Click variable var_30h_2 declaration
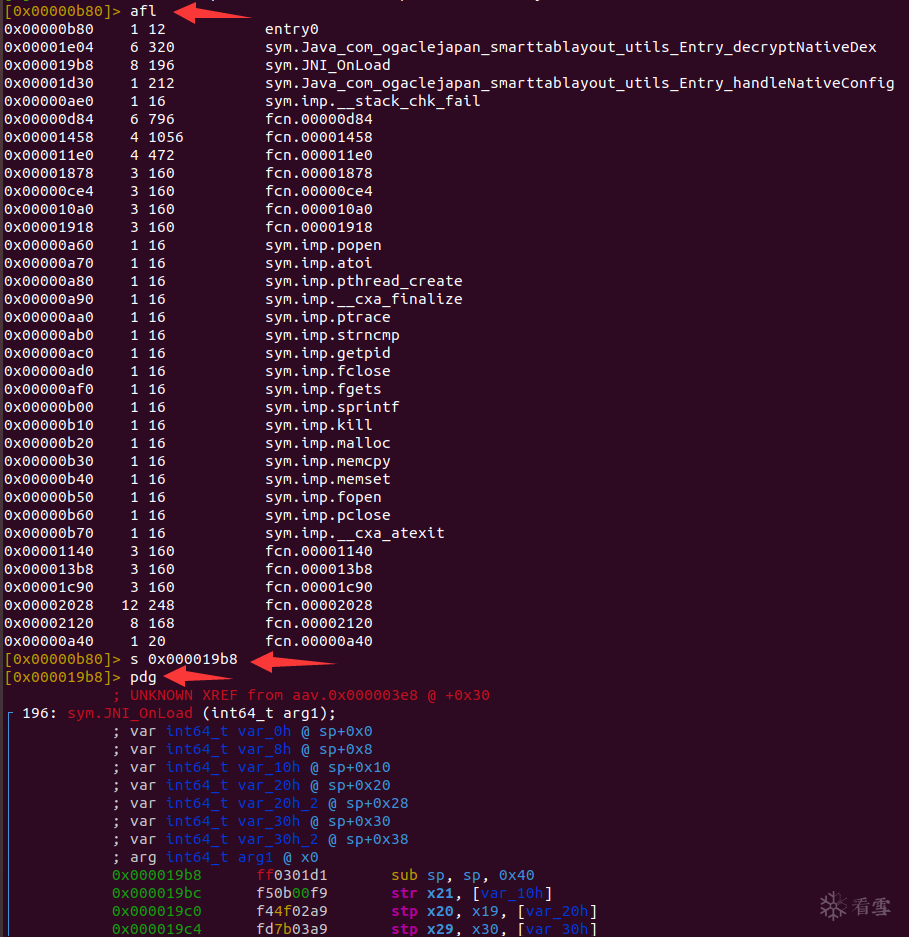This screenshot has width=909, height=937. [x=260, y=839]
